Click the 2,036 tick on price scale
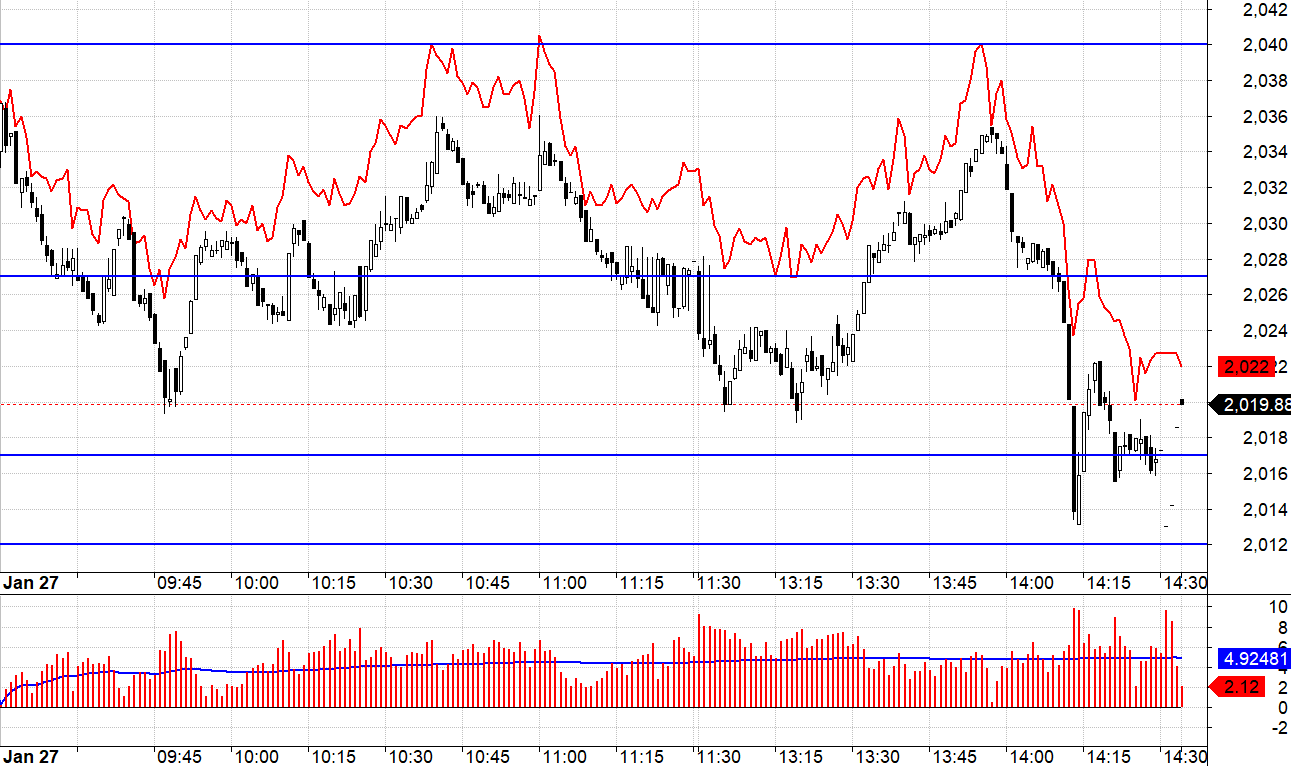This screenshot has width=1291, height=766. point(1264,116)
